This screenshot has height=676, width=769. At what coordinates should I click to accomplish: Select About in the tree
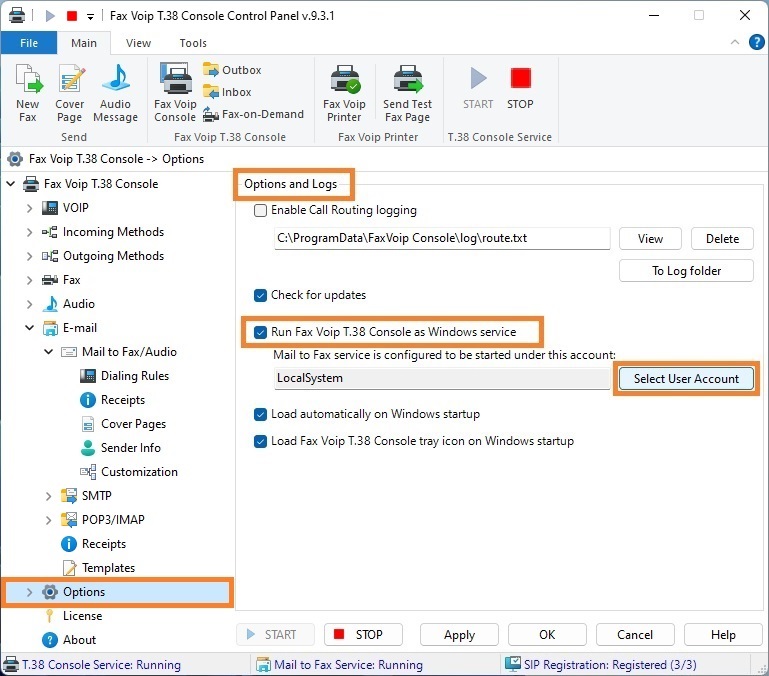pyautogui.click(x=79, y=640)
